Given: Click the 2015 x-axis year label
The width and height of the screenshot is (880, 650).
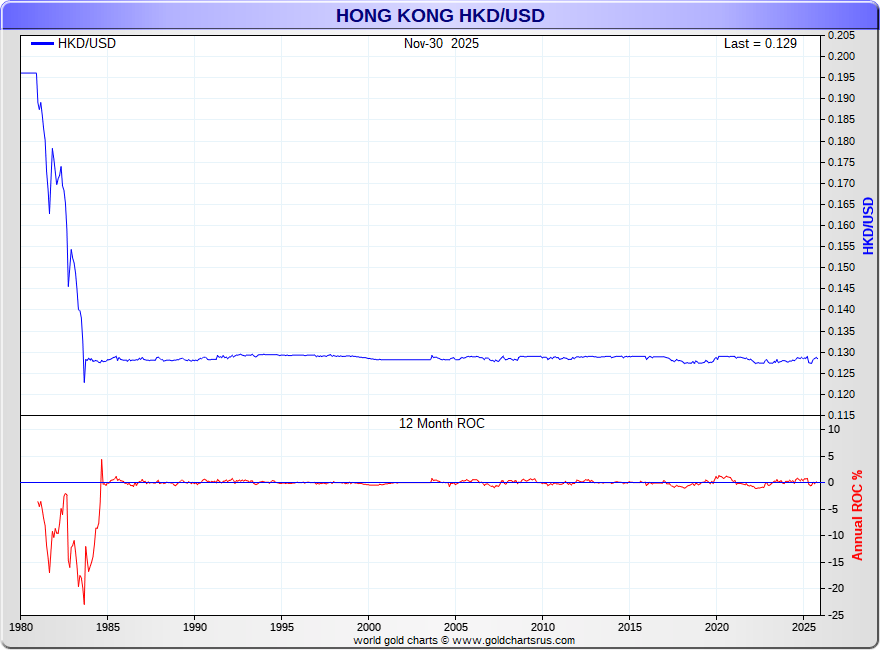Looking at the screenshot, I should (x=630, y=627).
